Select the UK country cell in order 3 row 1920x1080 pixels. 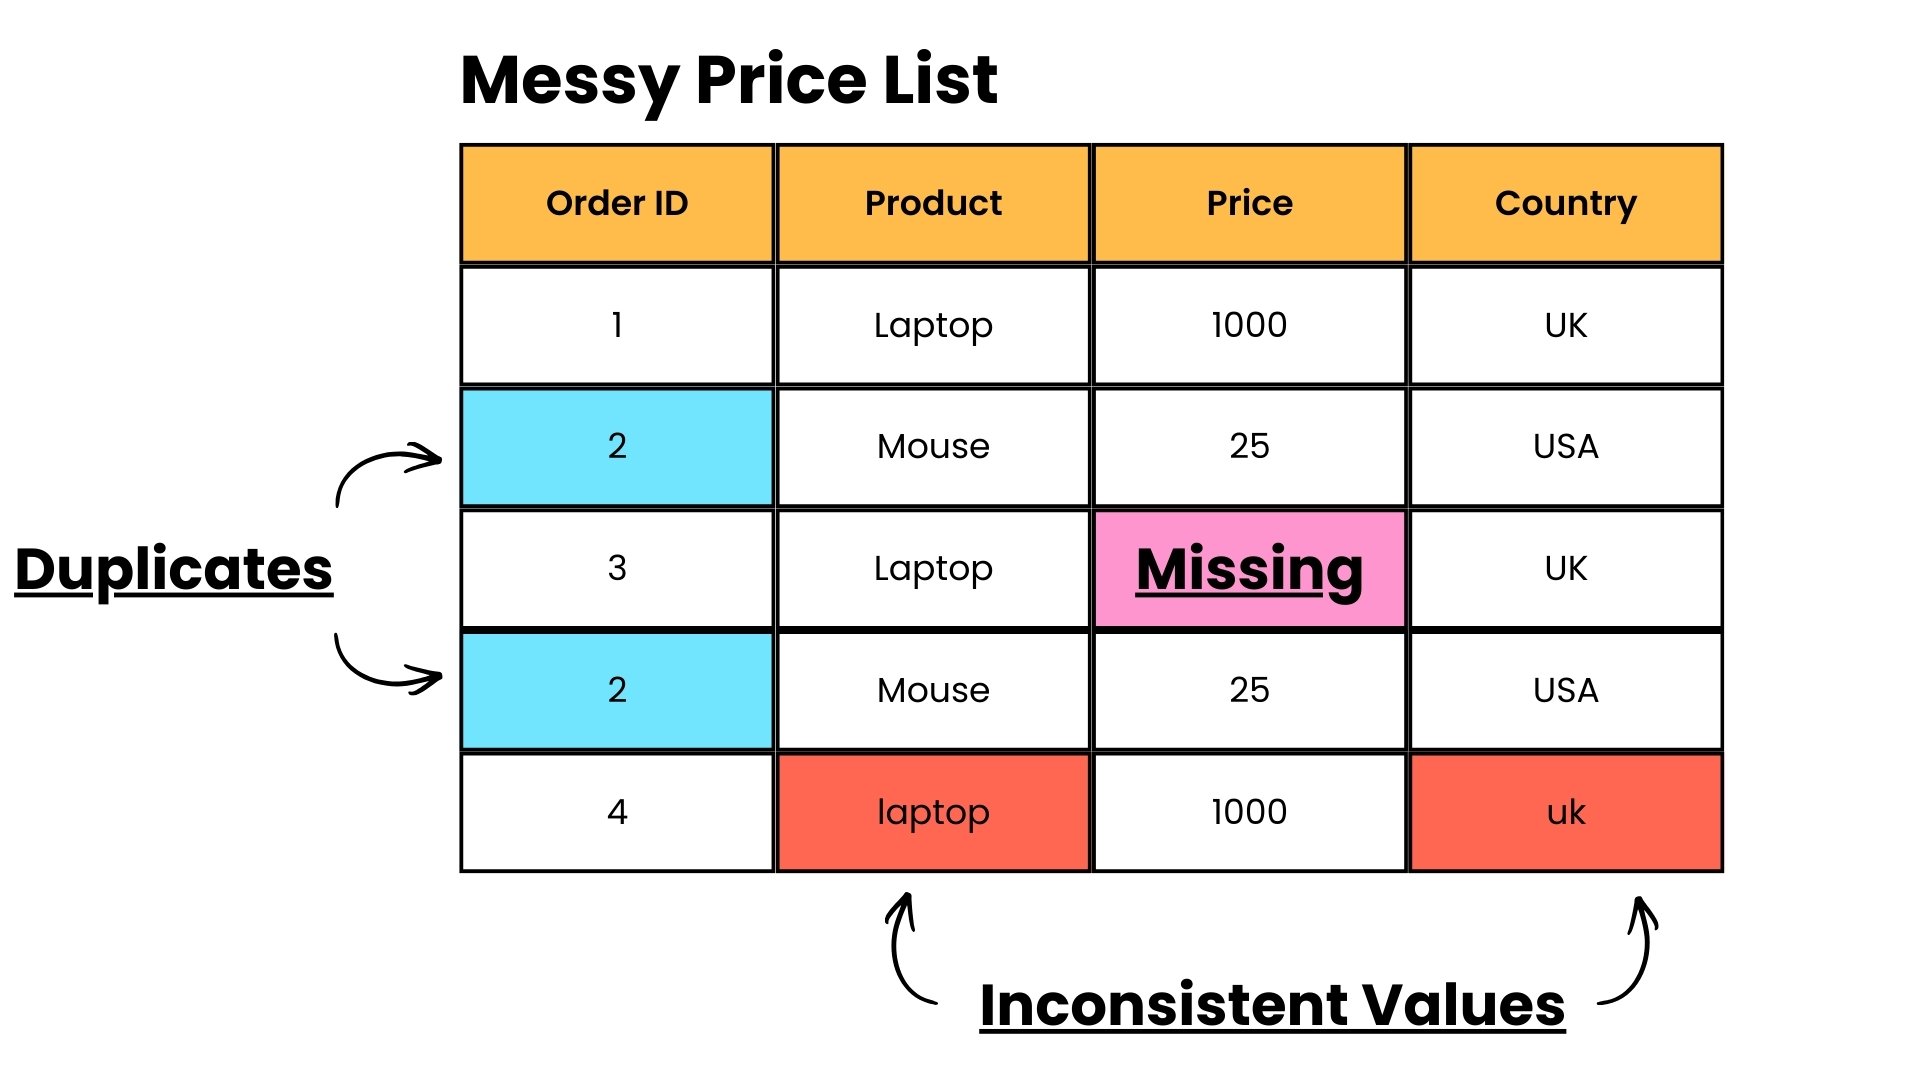pyautogui.click(x=1566, y=569)
